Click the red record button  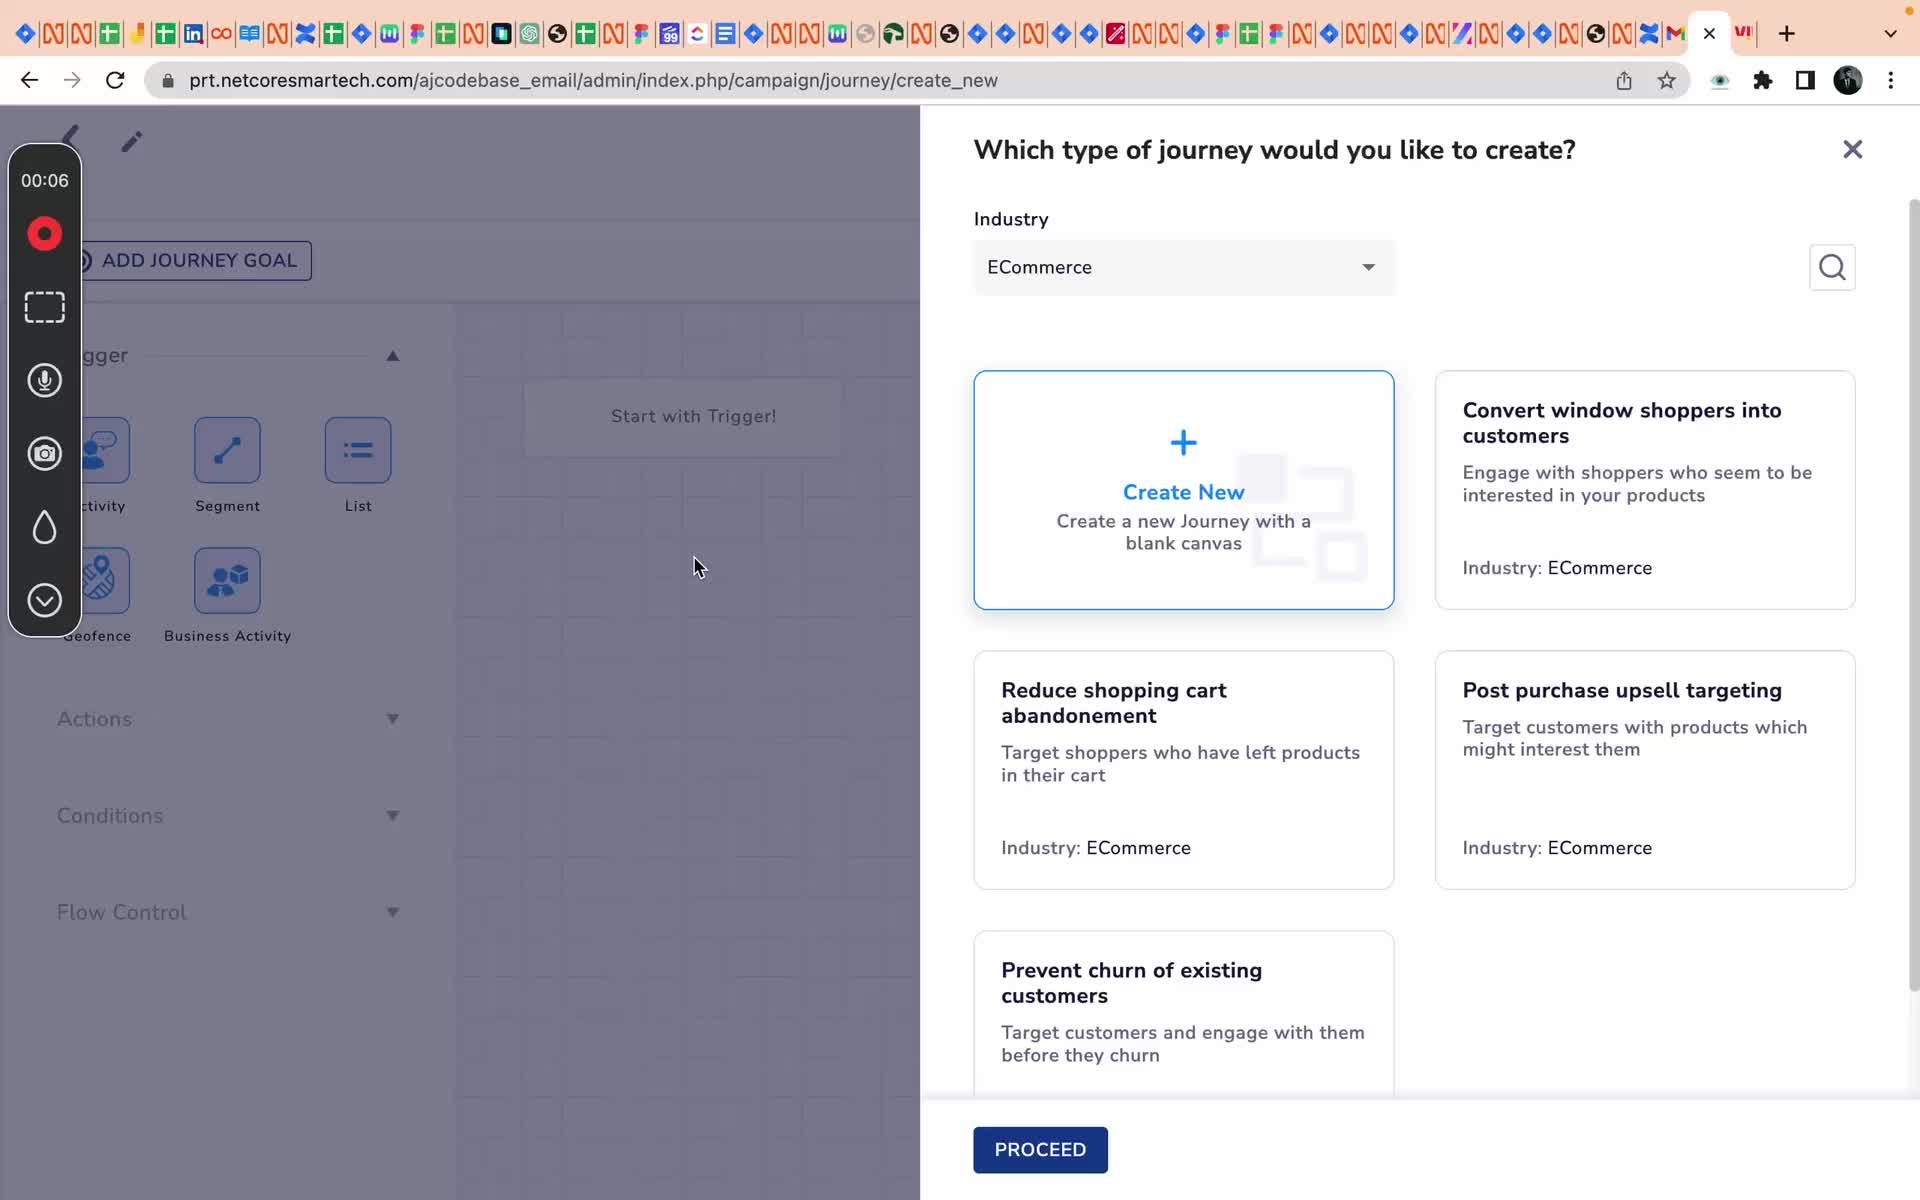(44, 234)
